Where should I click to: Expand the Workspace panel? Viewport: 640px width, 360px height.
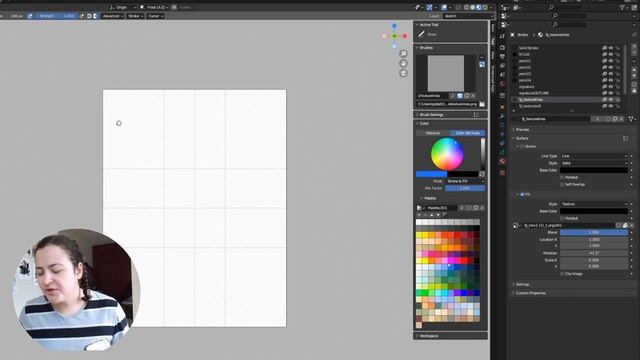[x=451, y=336]
